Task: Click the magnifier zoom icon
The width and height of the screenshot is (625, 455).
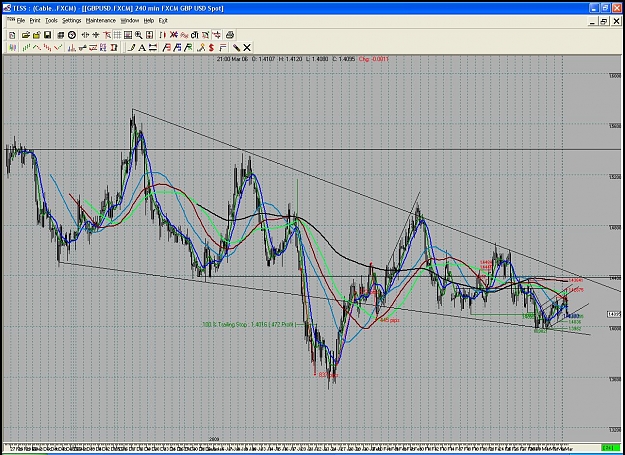Action: click(138, 35)
